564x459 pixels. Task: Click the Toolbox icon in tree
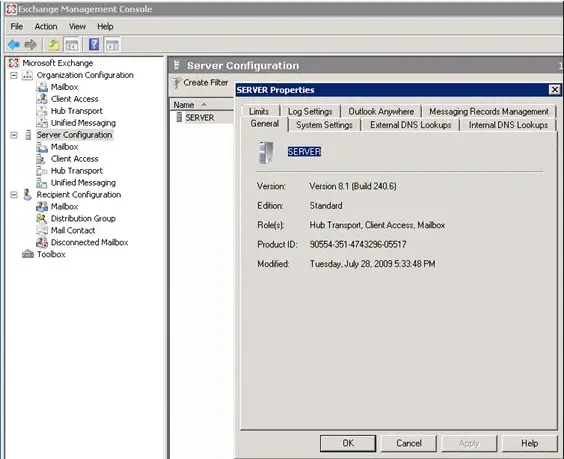(28, 254)
